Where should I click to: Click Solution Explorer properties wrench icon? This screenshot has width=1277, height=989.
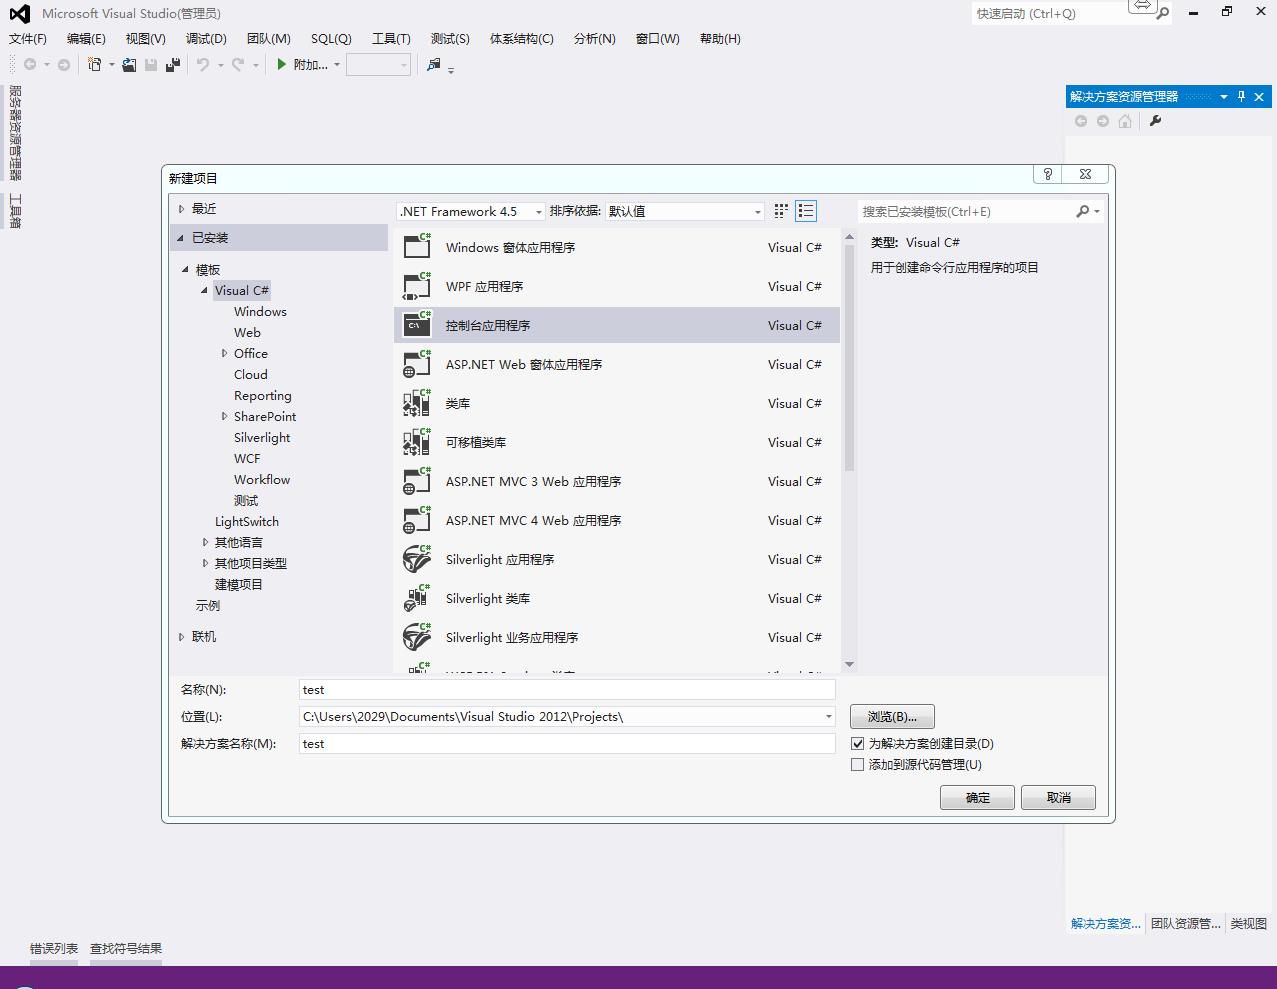pyautogui.click(x=1155, y=121)
